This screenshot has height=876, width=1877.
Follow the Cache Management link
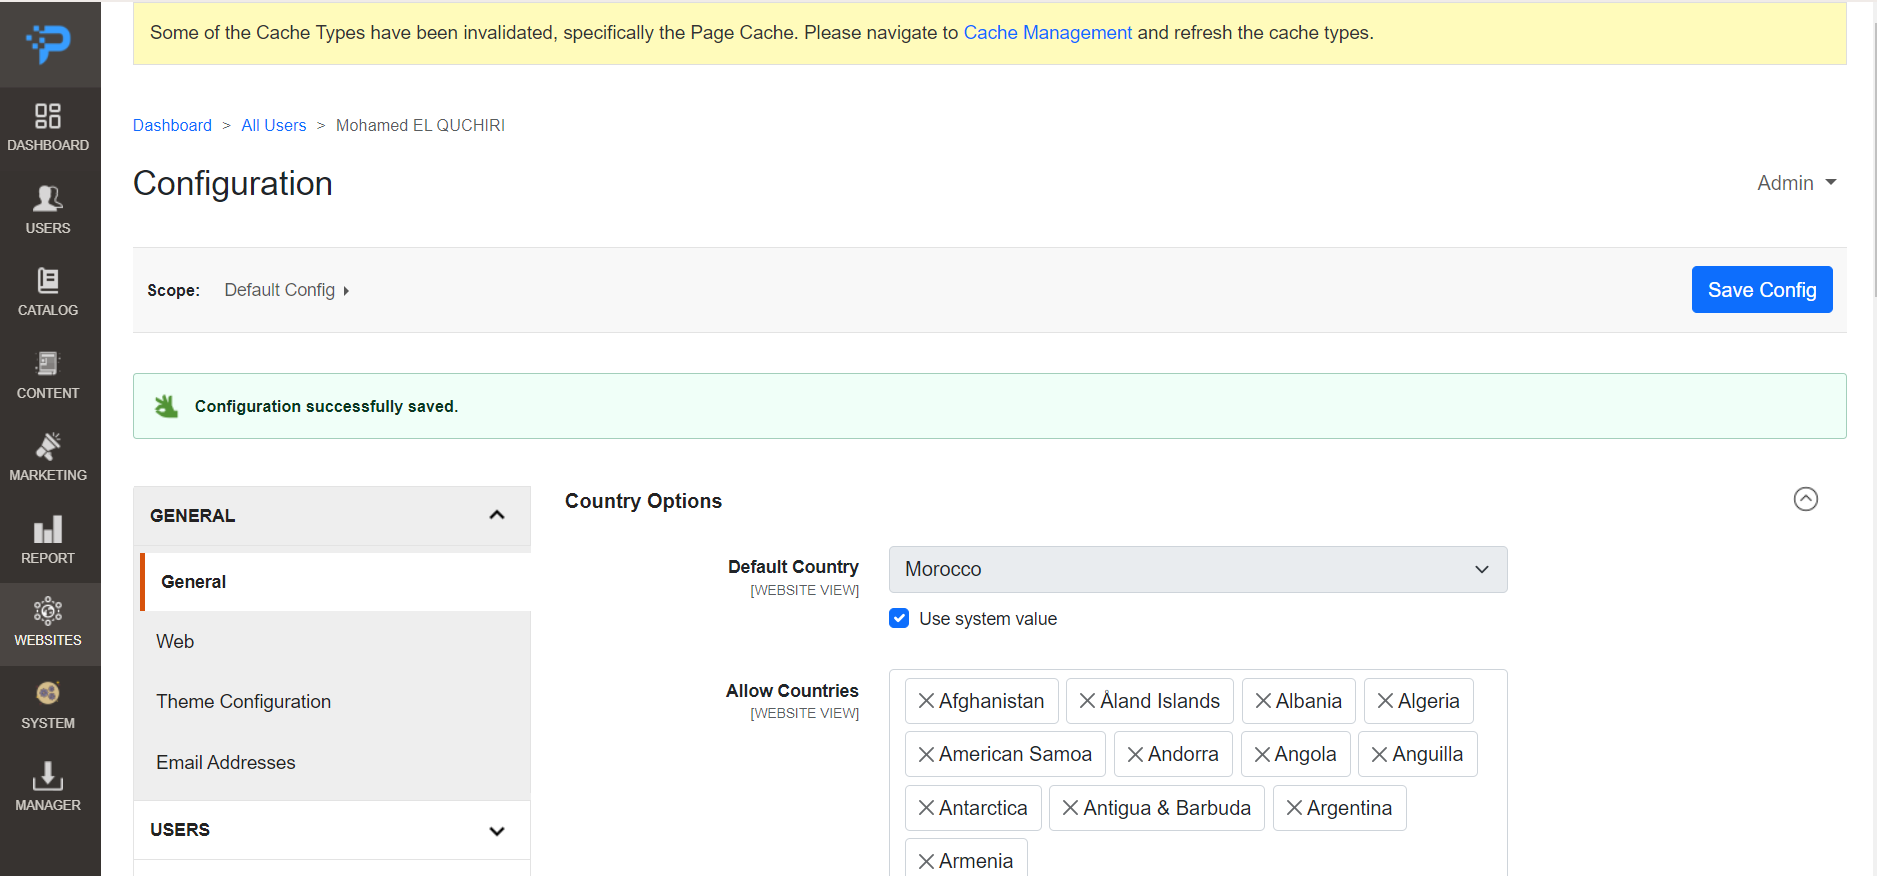pos(1047,33)
